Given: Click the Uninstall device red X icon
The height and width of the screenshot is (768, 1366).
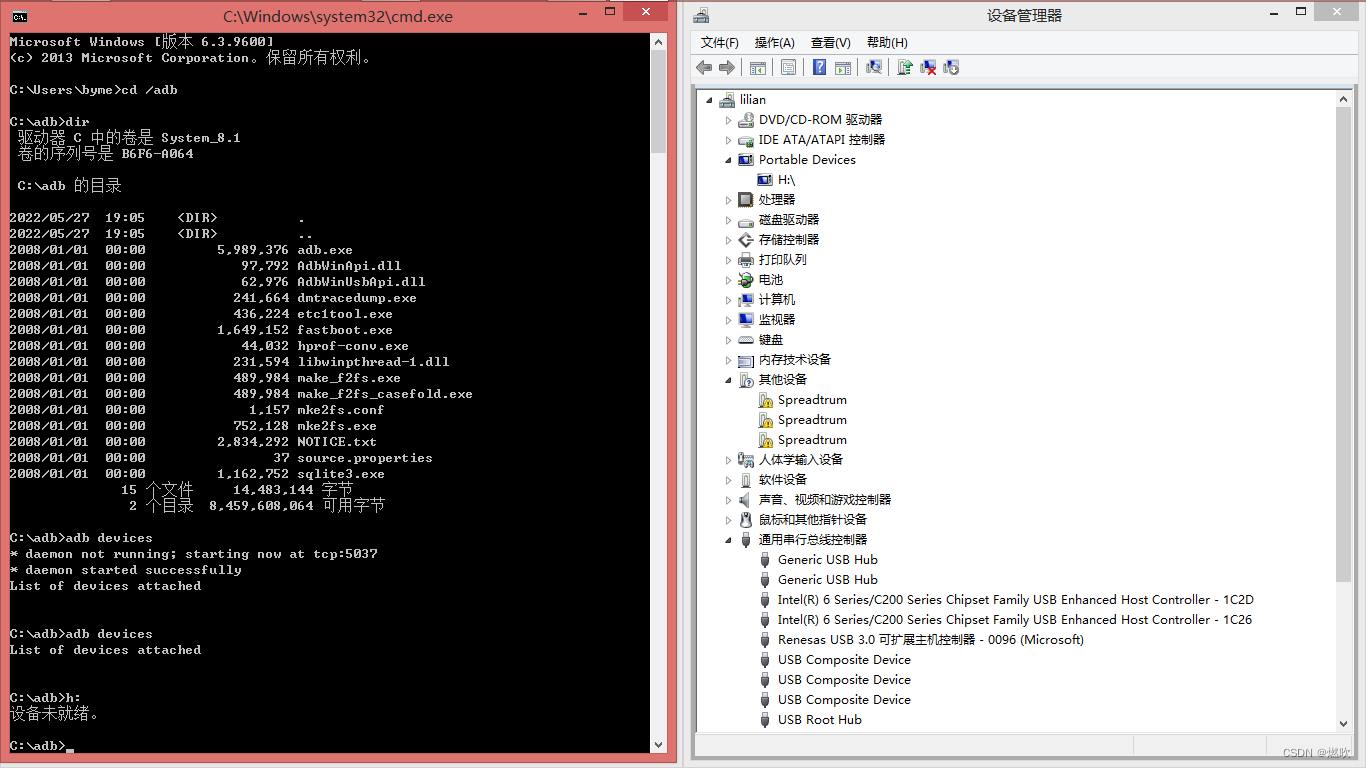Looking at the screenshot, I should tap(928, 67).
